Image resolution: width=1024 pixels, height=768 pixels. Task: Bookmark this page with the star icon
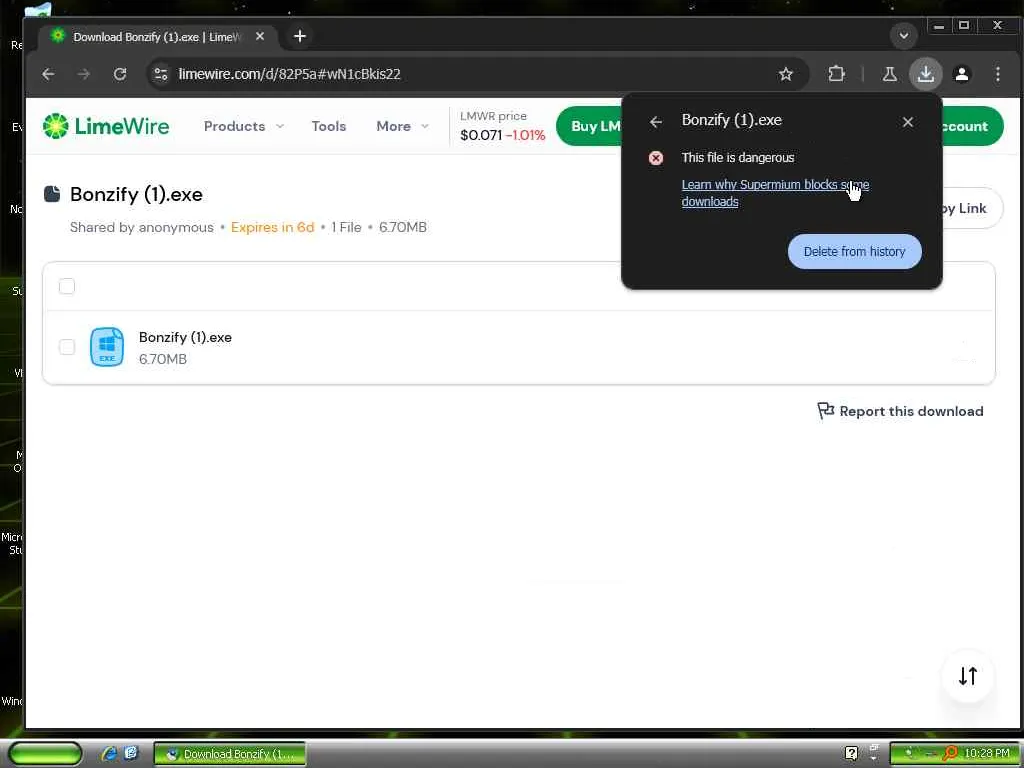tap(786, 74)
